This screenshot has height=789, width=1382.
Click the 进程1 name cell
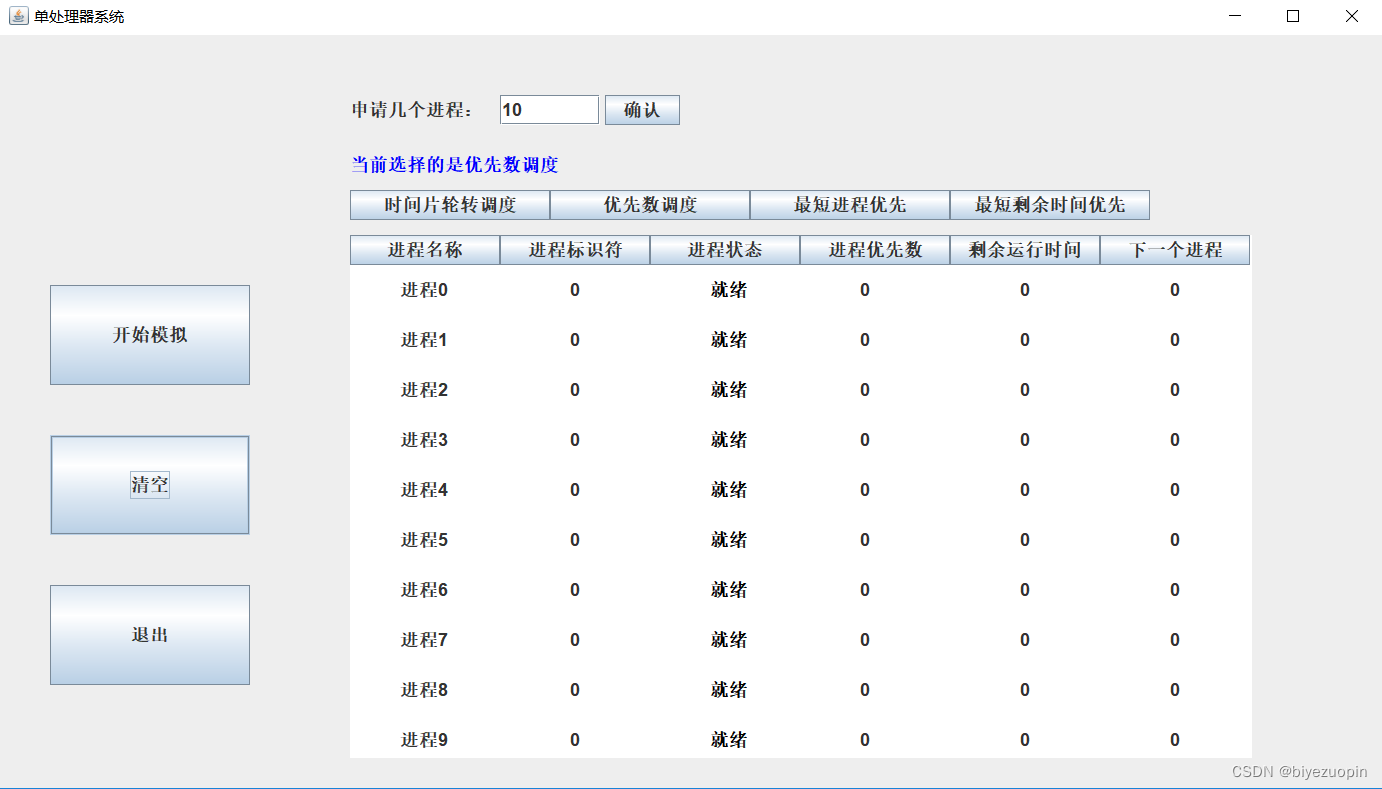click(424, 340)
